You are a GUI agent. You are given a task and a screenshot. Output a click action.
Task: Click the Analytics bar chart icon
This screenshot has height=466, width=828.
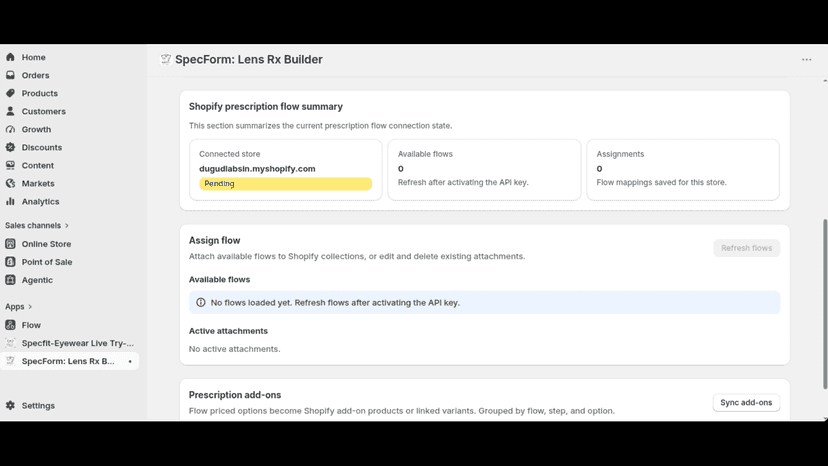(10, 201)
